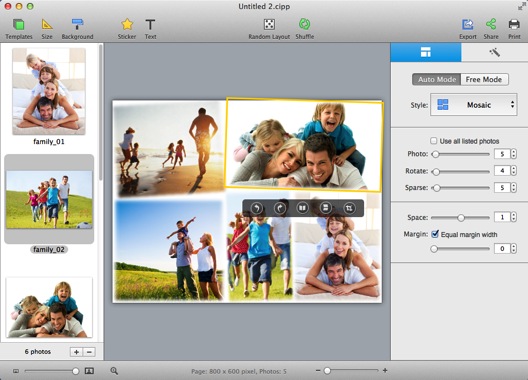This screenshot has height=380, width=528.
Task: Click the Photo stepper arrows
Action: click(x=514, y=154)
